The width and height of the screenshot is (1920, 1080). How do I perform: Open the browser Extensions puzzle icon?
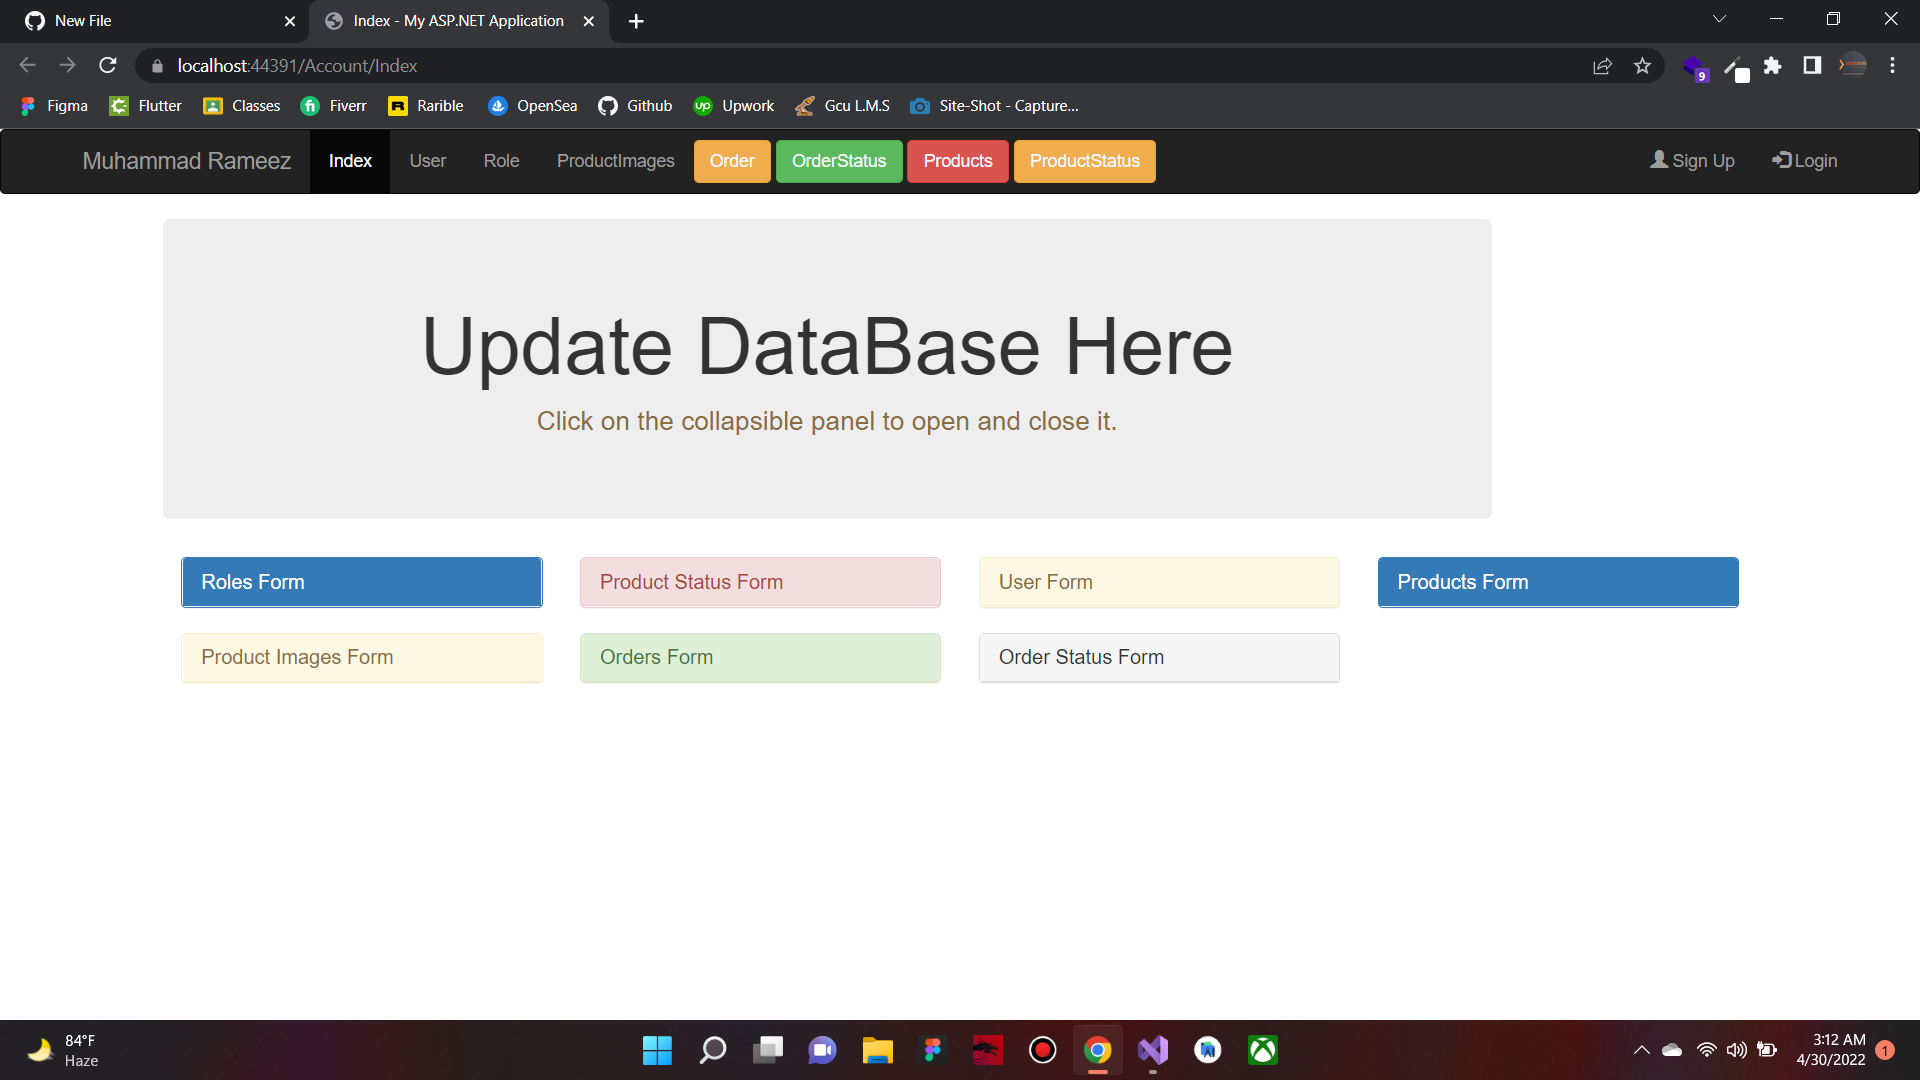1774,65
